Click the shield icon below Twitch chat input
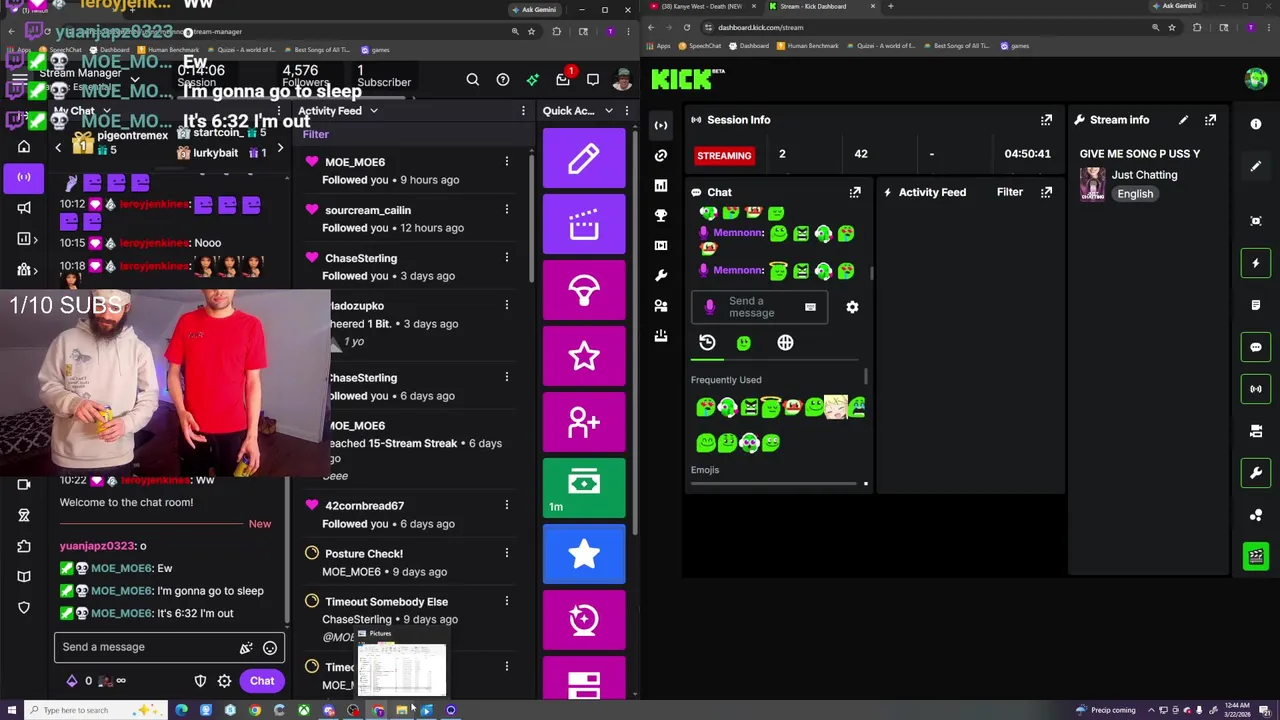This screenshot has width=1280, height=720. [200, 681]
